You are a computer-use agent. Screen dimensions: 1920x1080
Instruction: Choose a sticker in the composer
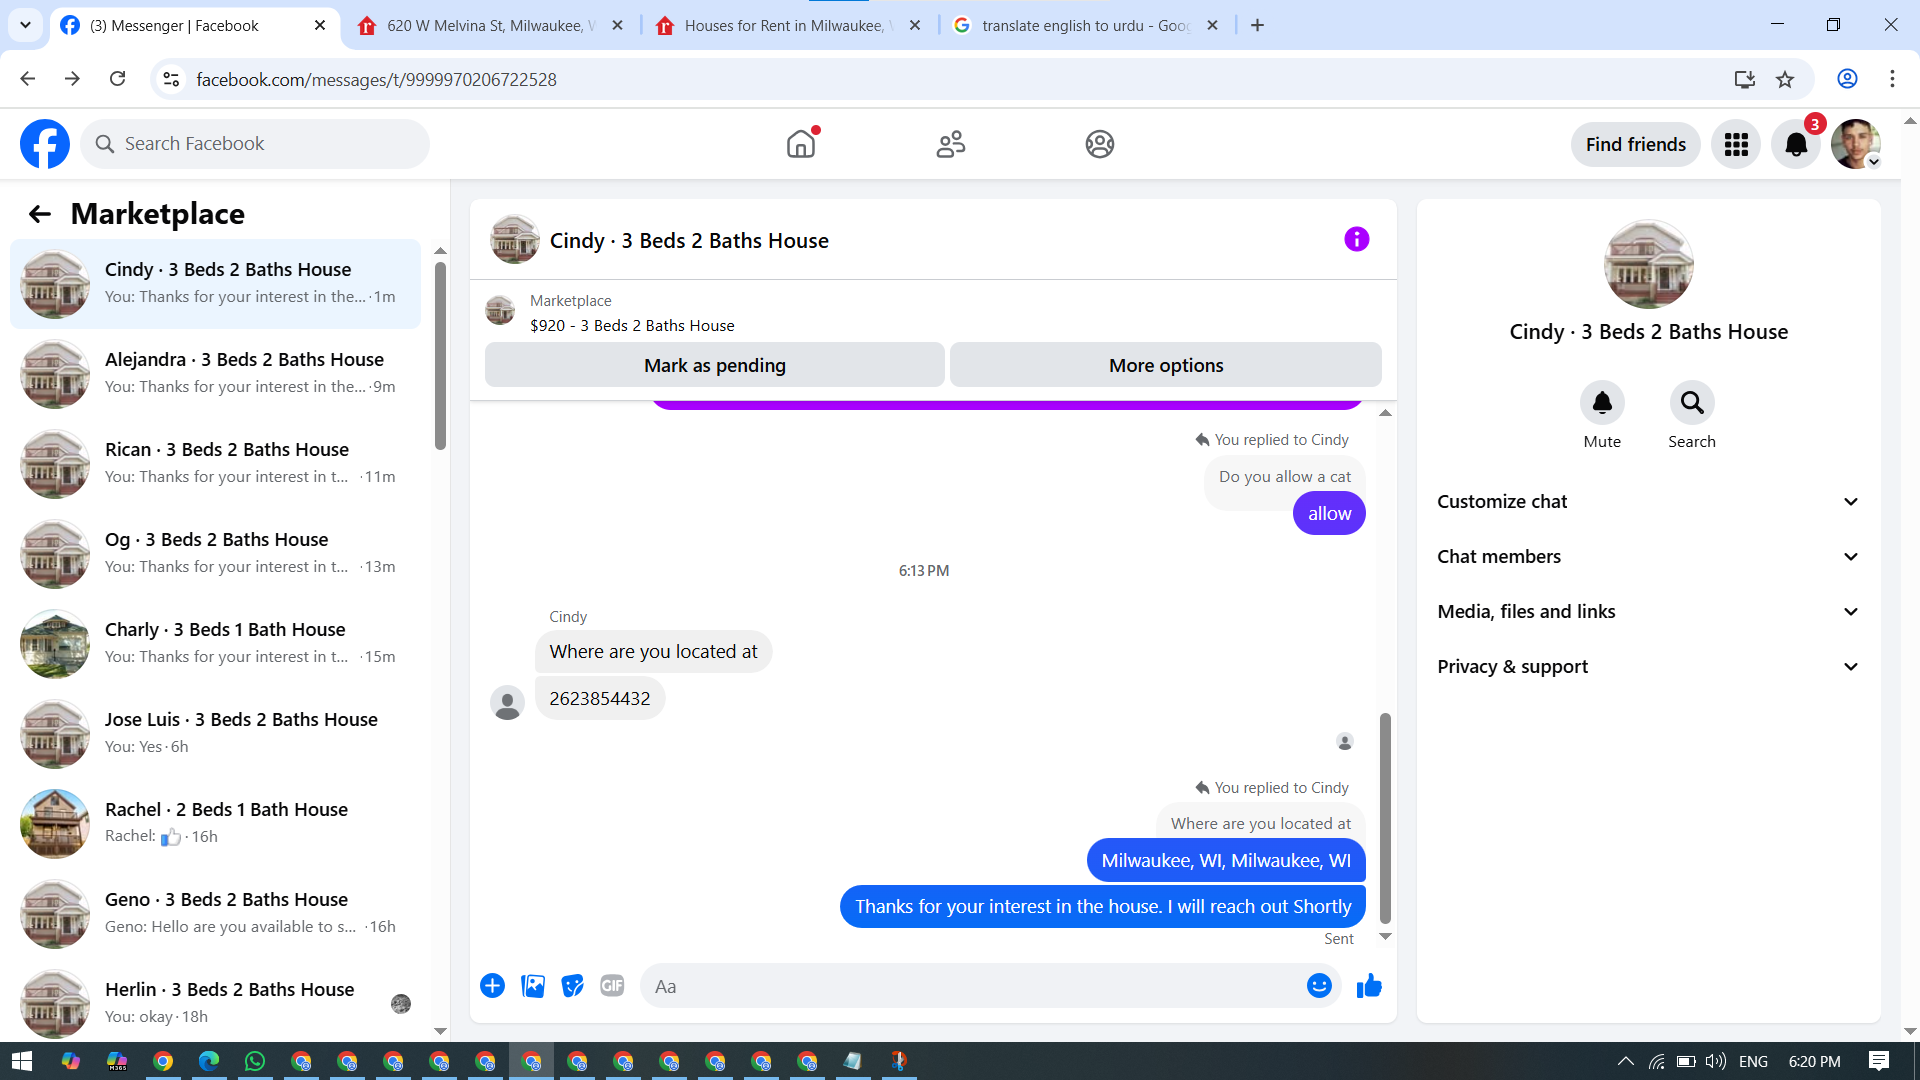[573, 986]
